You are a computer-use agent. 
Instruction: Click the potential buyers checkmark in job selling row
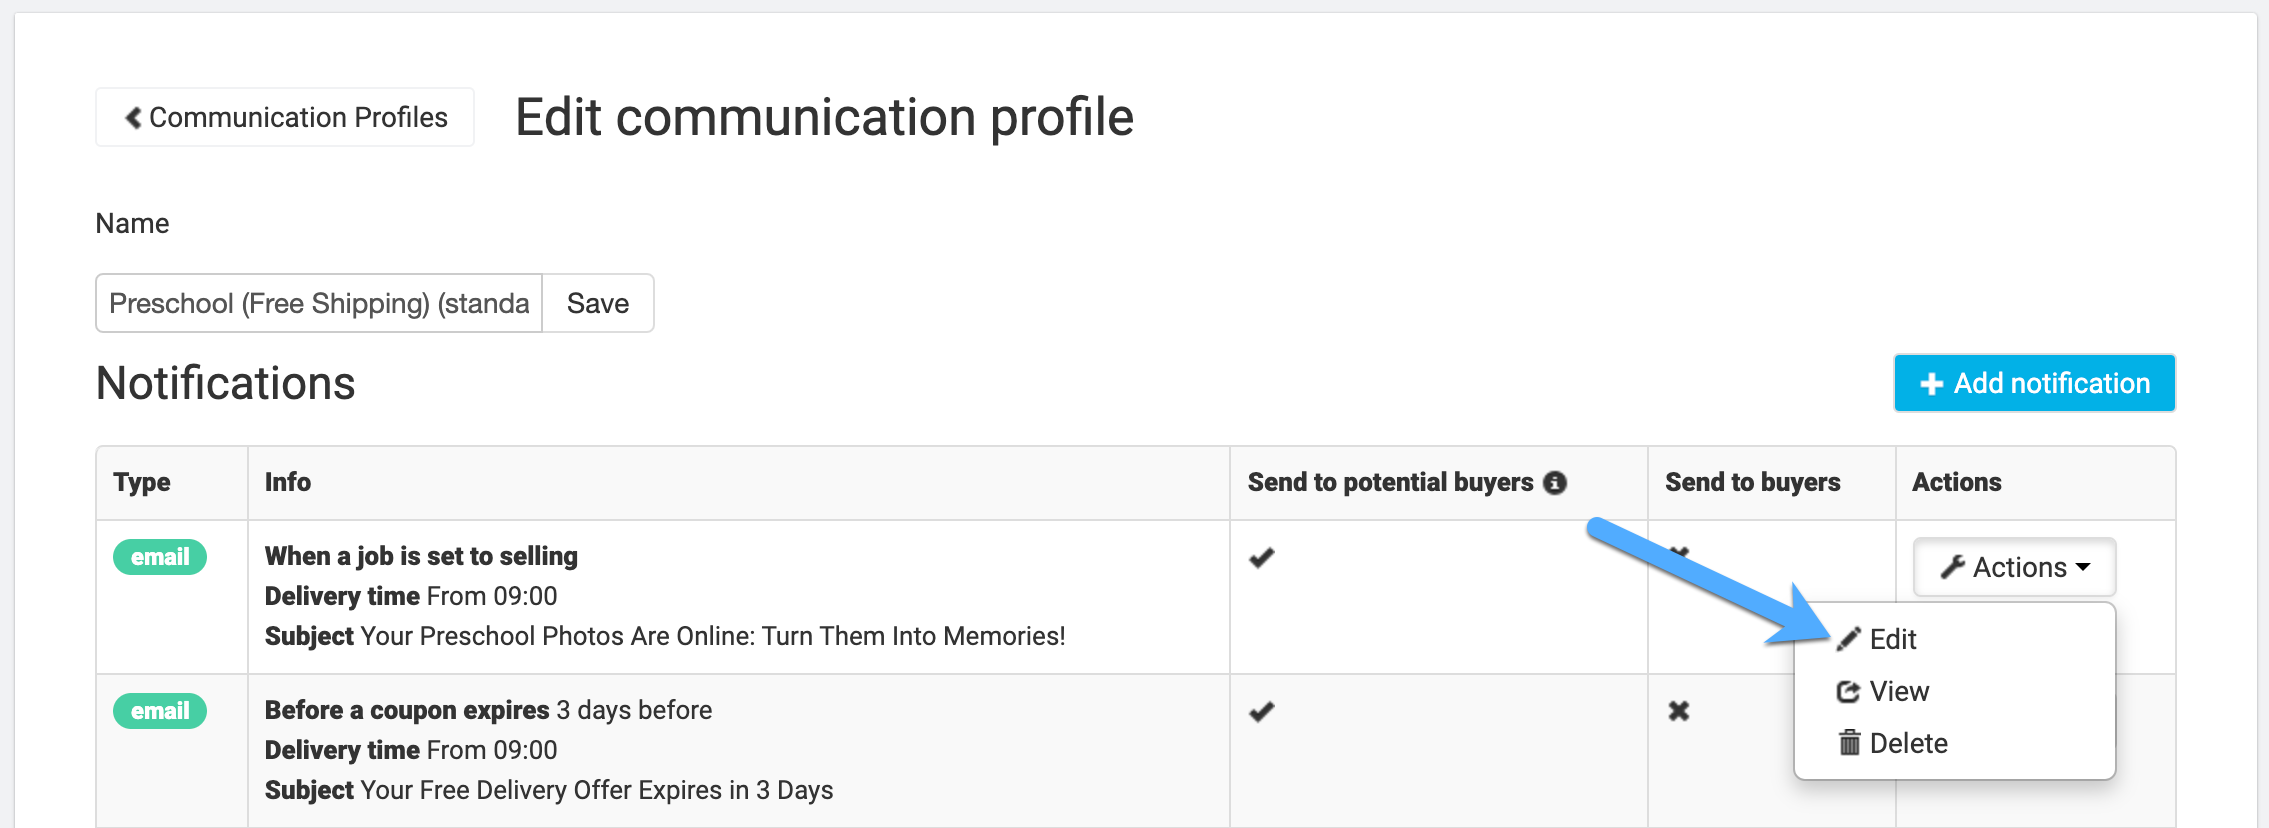[x=1261, y=558]
